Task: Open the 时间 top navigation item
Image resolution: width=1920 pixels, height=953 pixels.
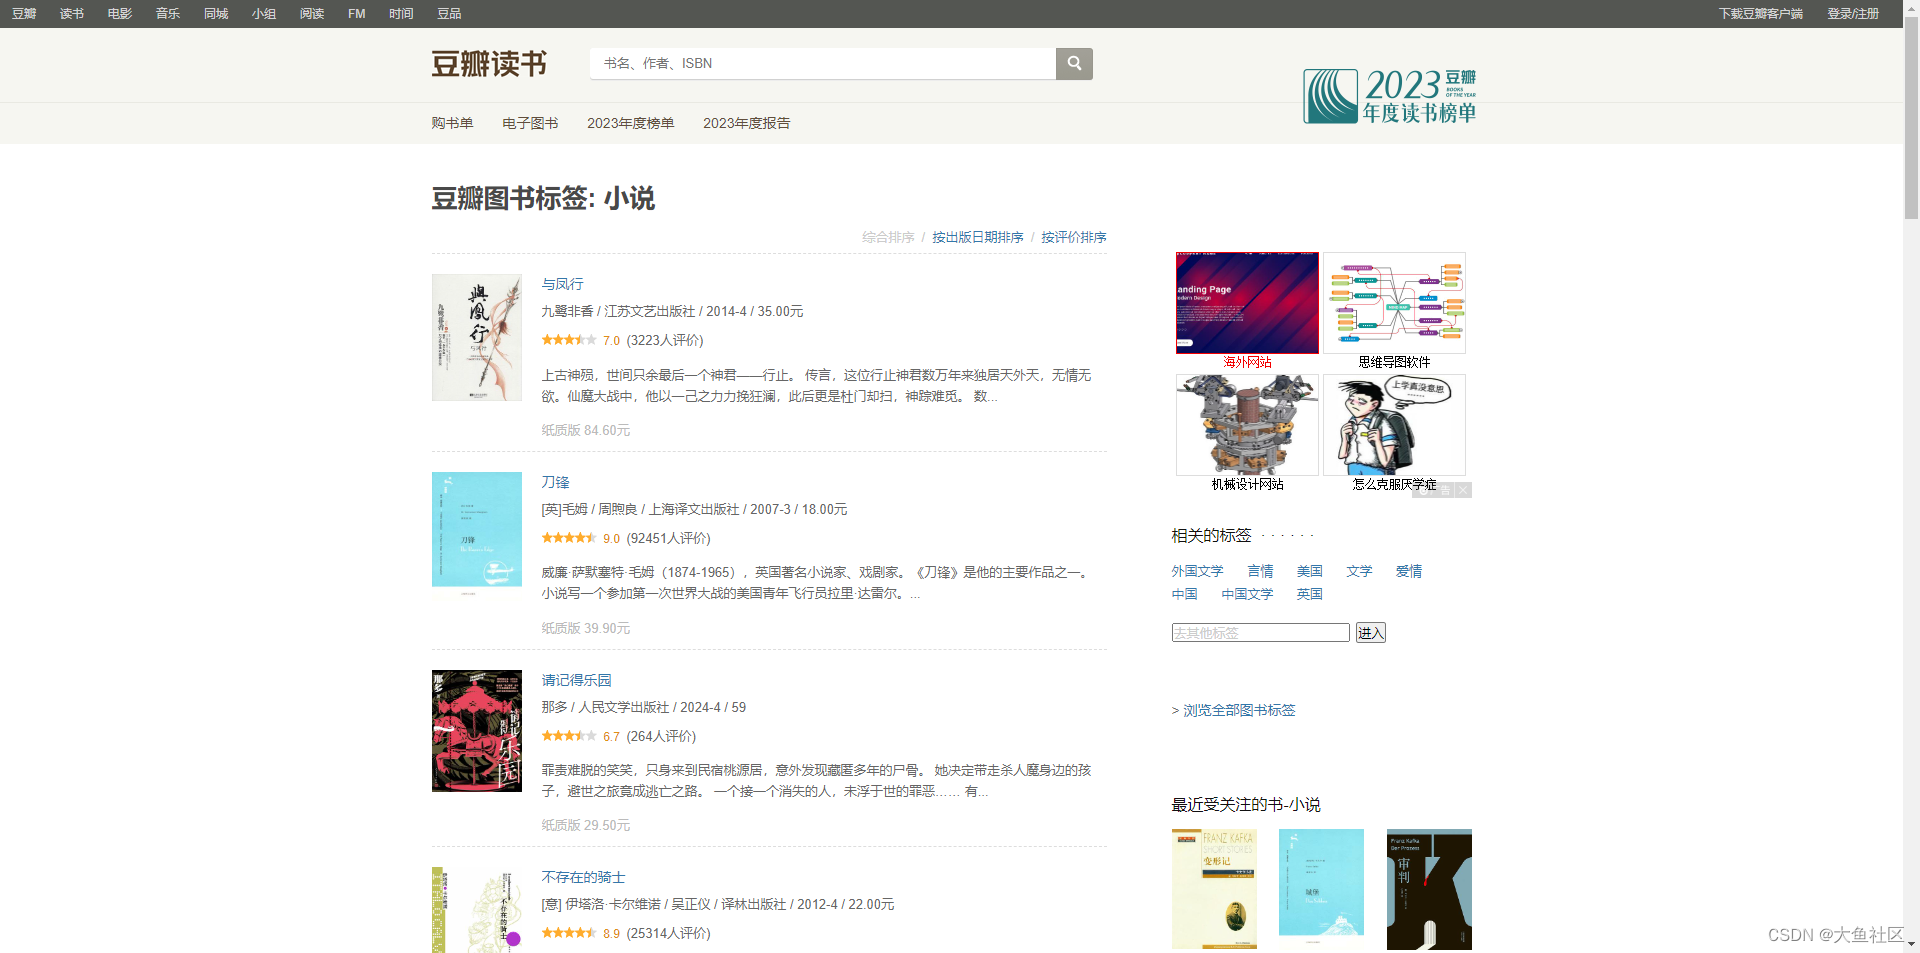Action: tap(401, 14)
